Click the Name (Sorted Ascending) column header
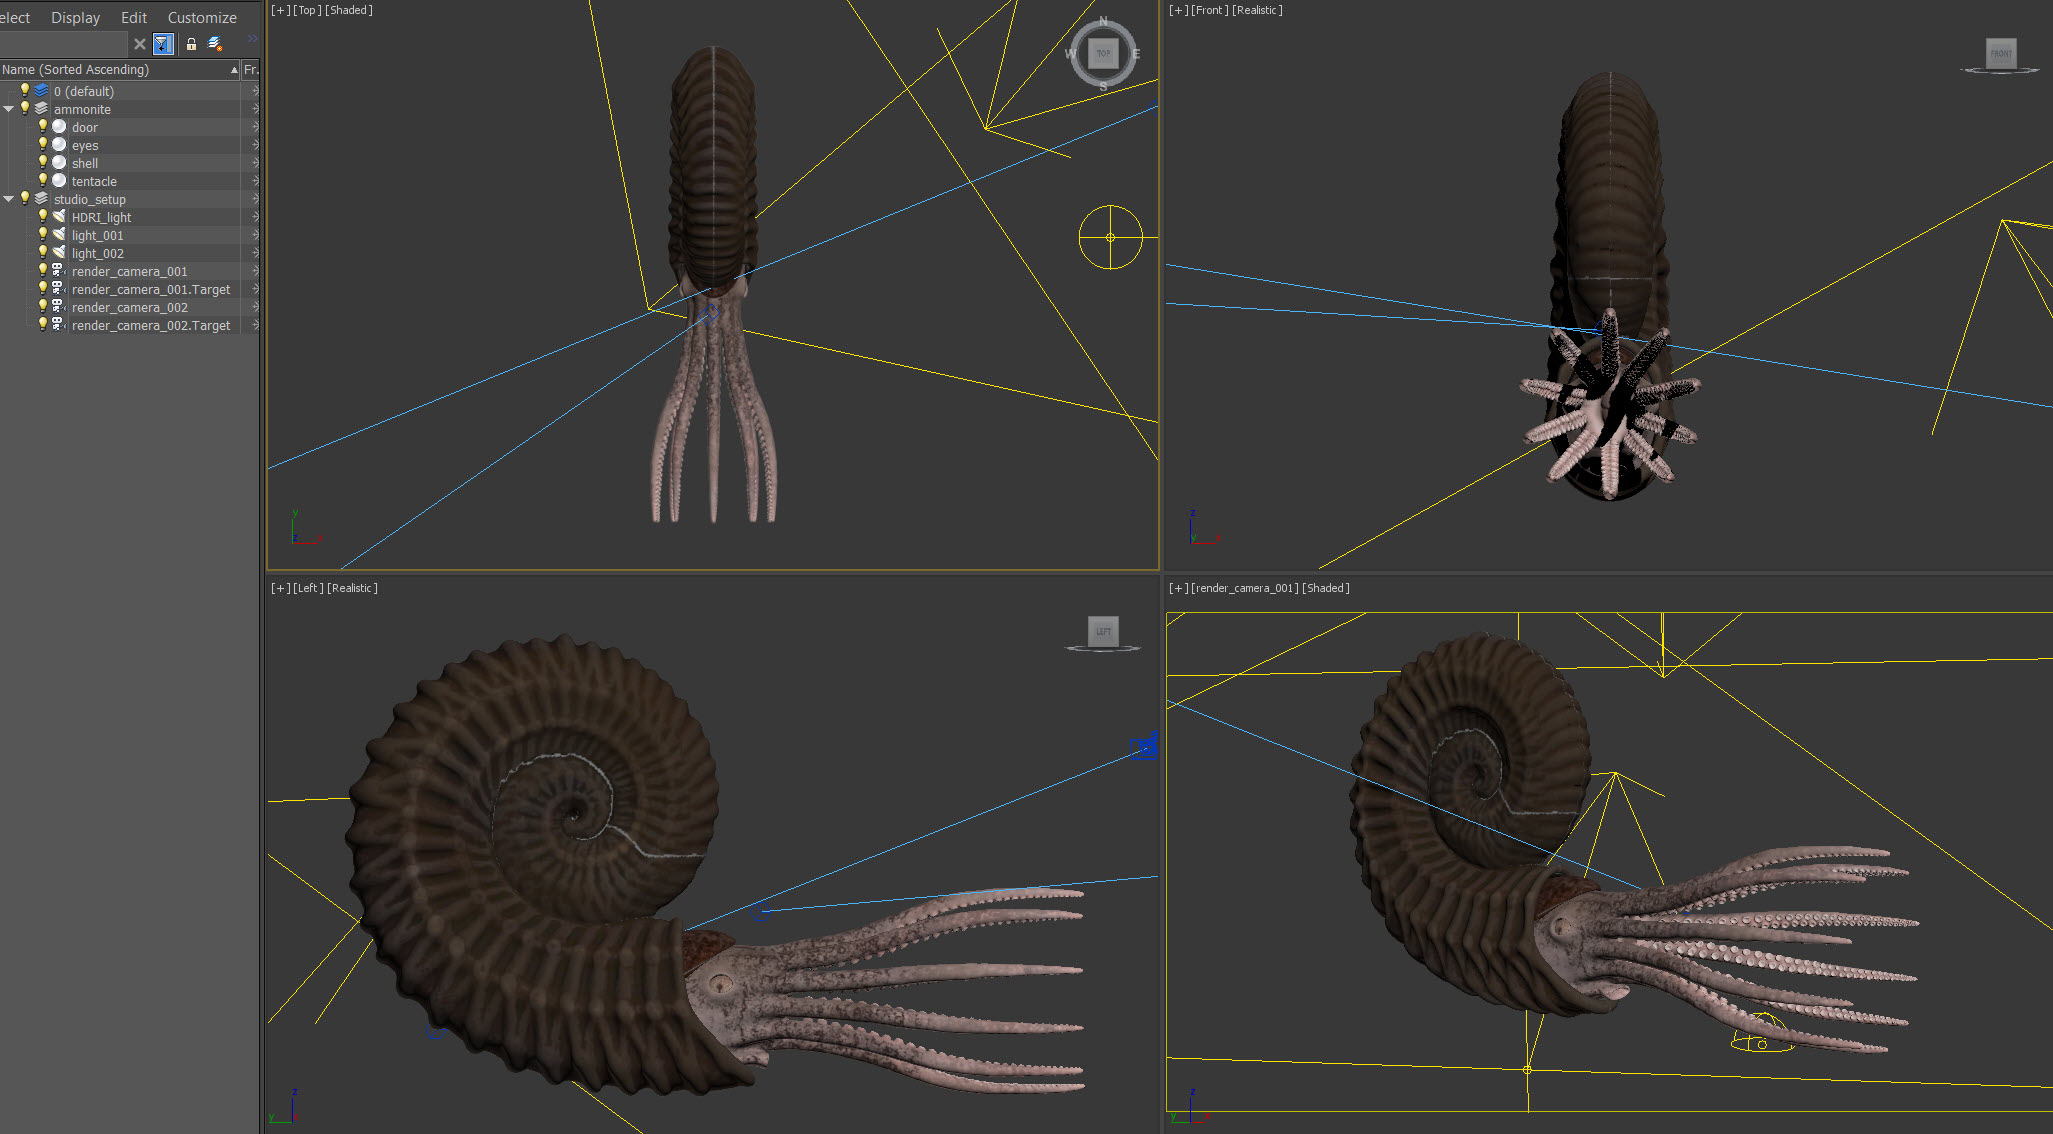This screenshot has height=1134, width=2053. point(120,69)
